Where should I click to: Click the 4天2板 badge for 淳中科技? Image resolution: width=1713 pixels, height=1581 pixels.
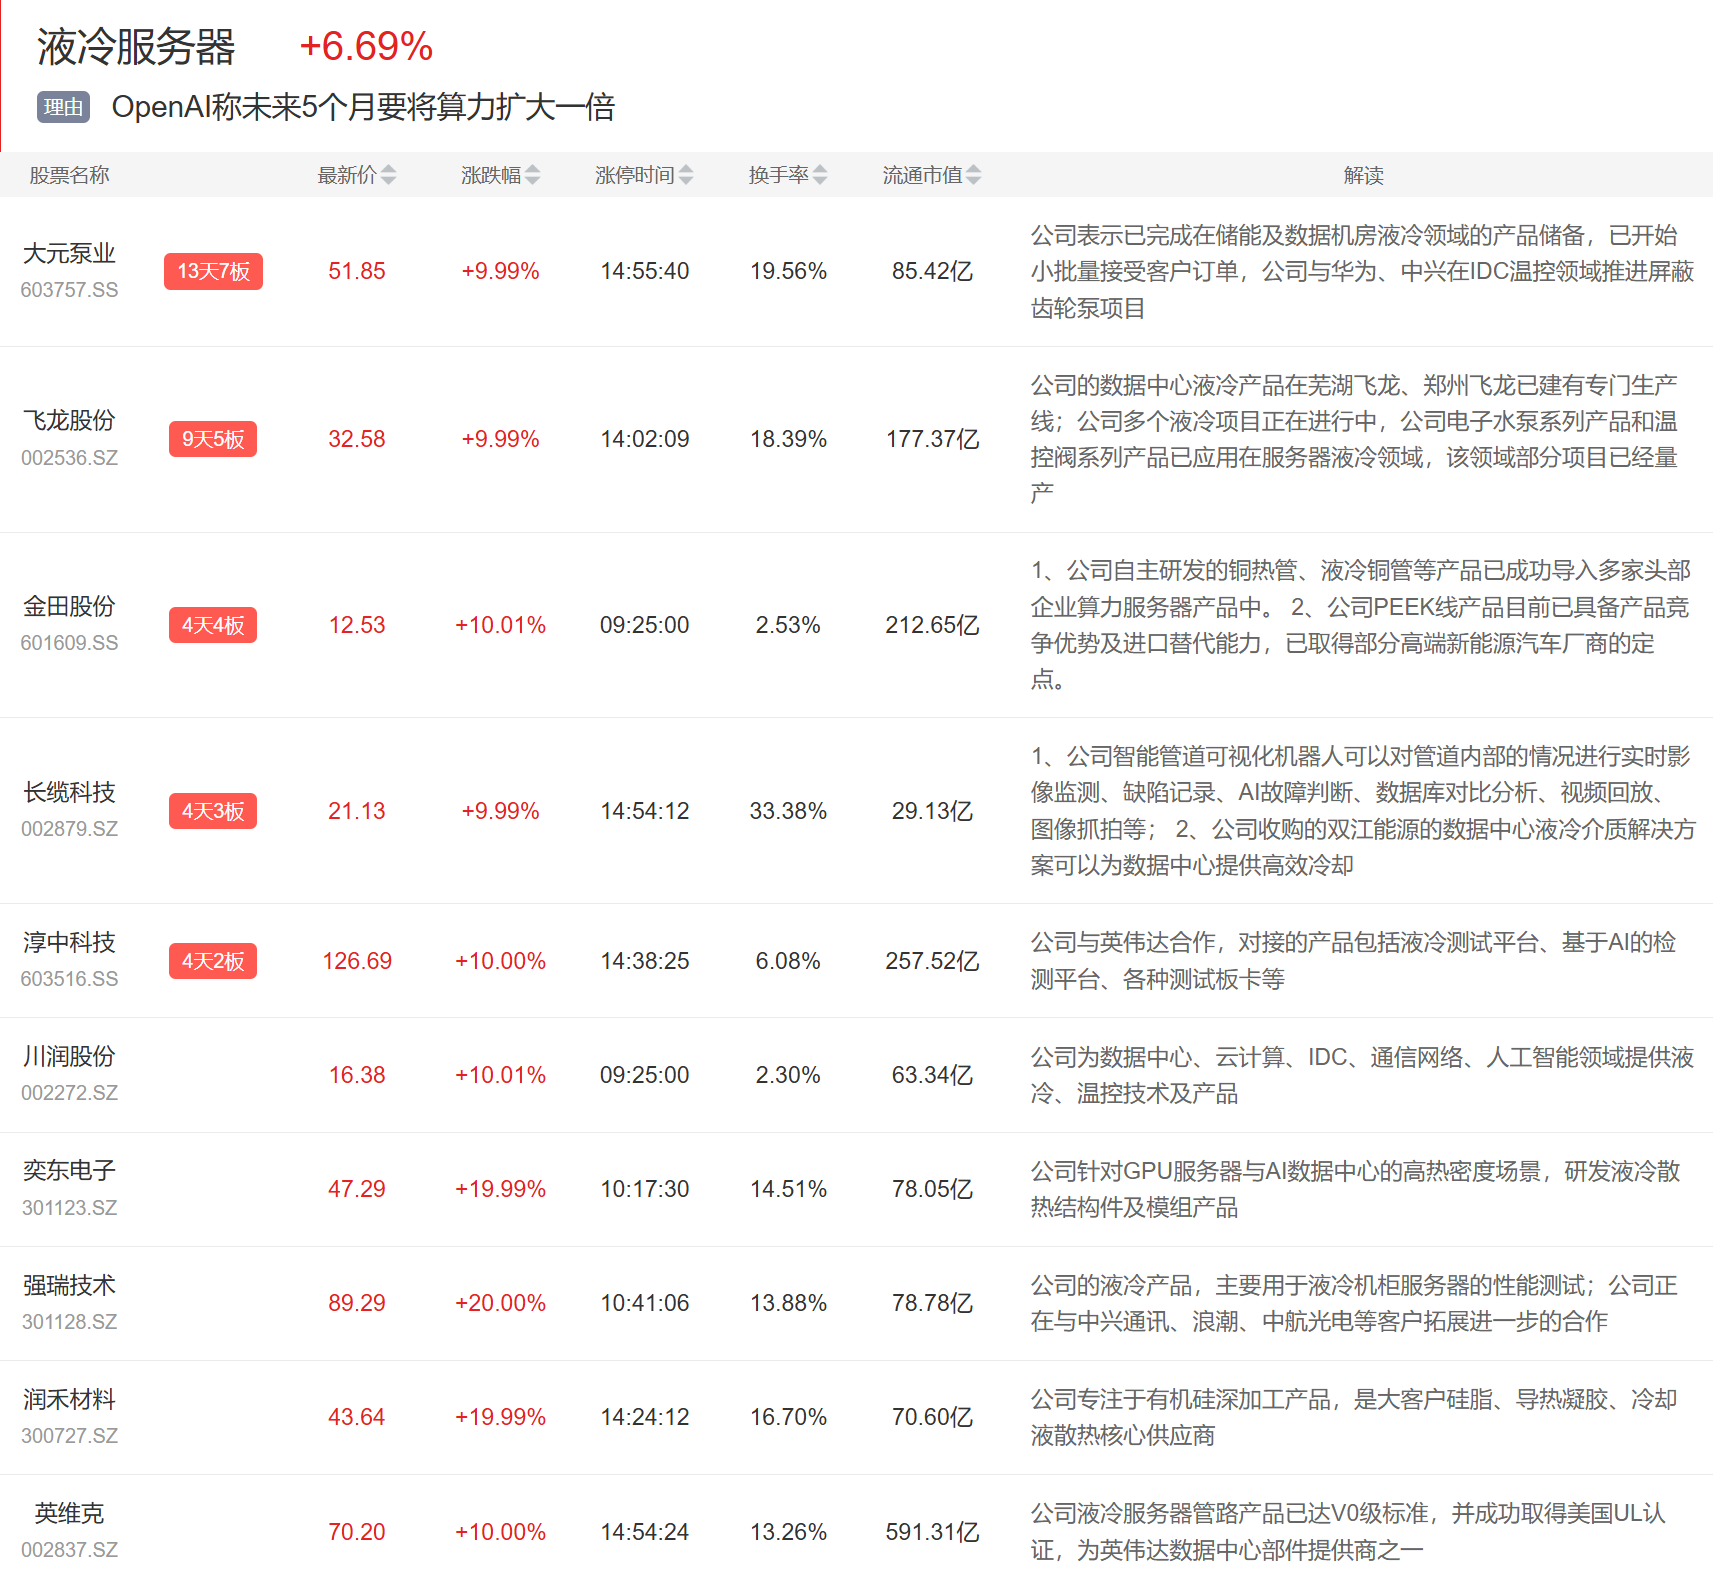[213, 961]
